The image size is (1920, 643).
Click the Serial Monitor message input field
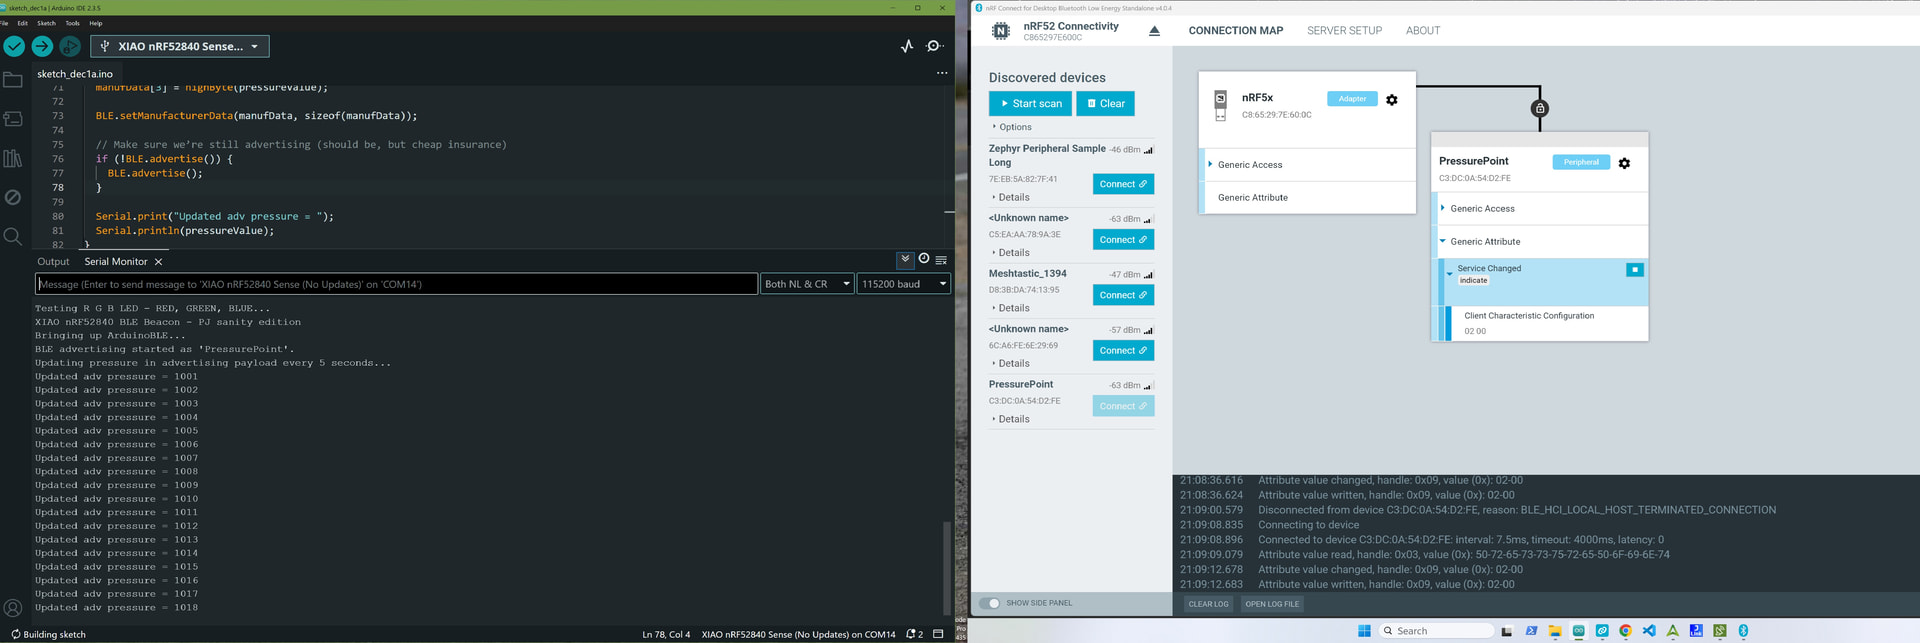(x=396, y=284)
